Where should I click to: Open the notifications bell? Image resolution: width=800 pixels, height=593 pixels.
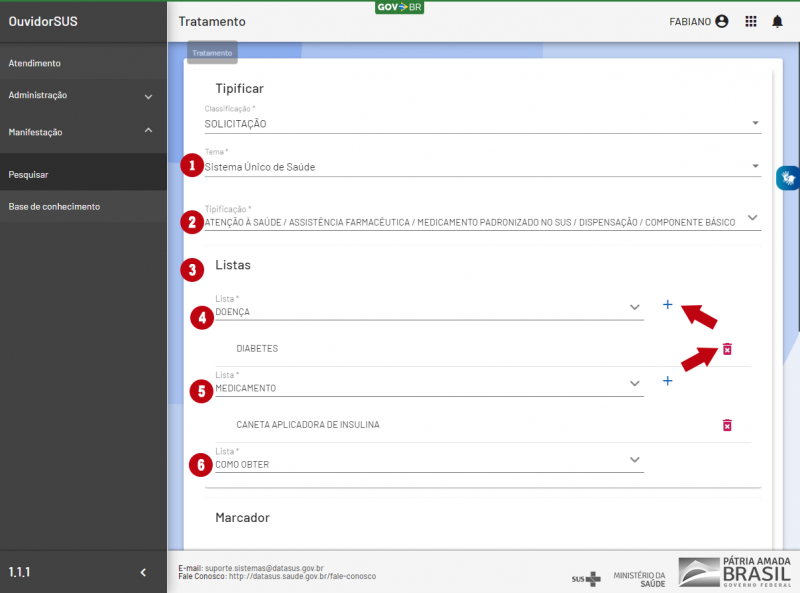coord(777,21)
